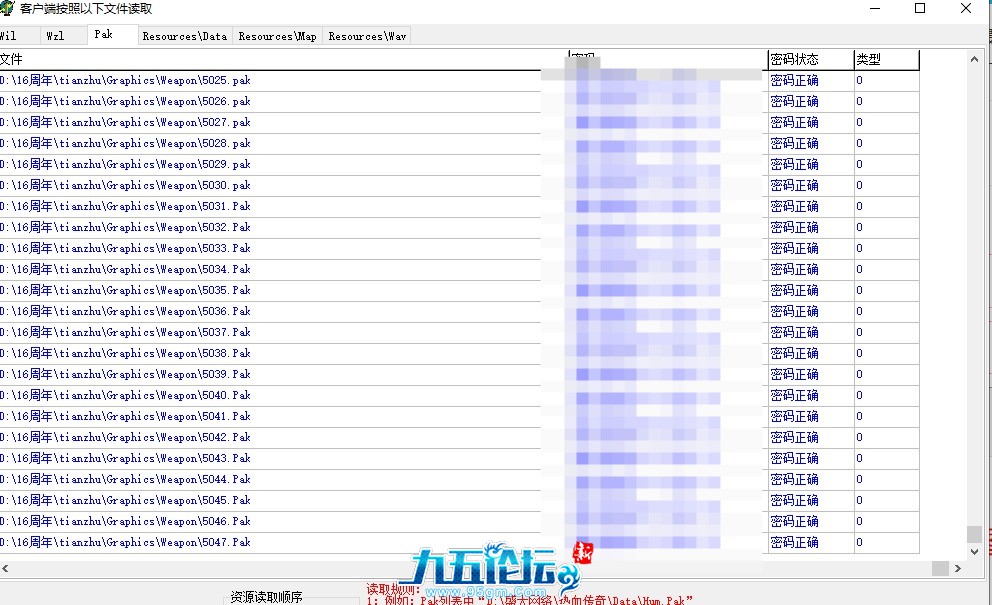The image size is (992, 605).
Task: Minimize the 客户端按照以下文件读取 window
Action: (875, 8)
